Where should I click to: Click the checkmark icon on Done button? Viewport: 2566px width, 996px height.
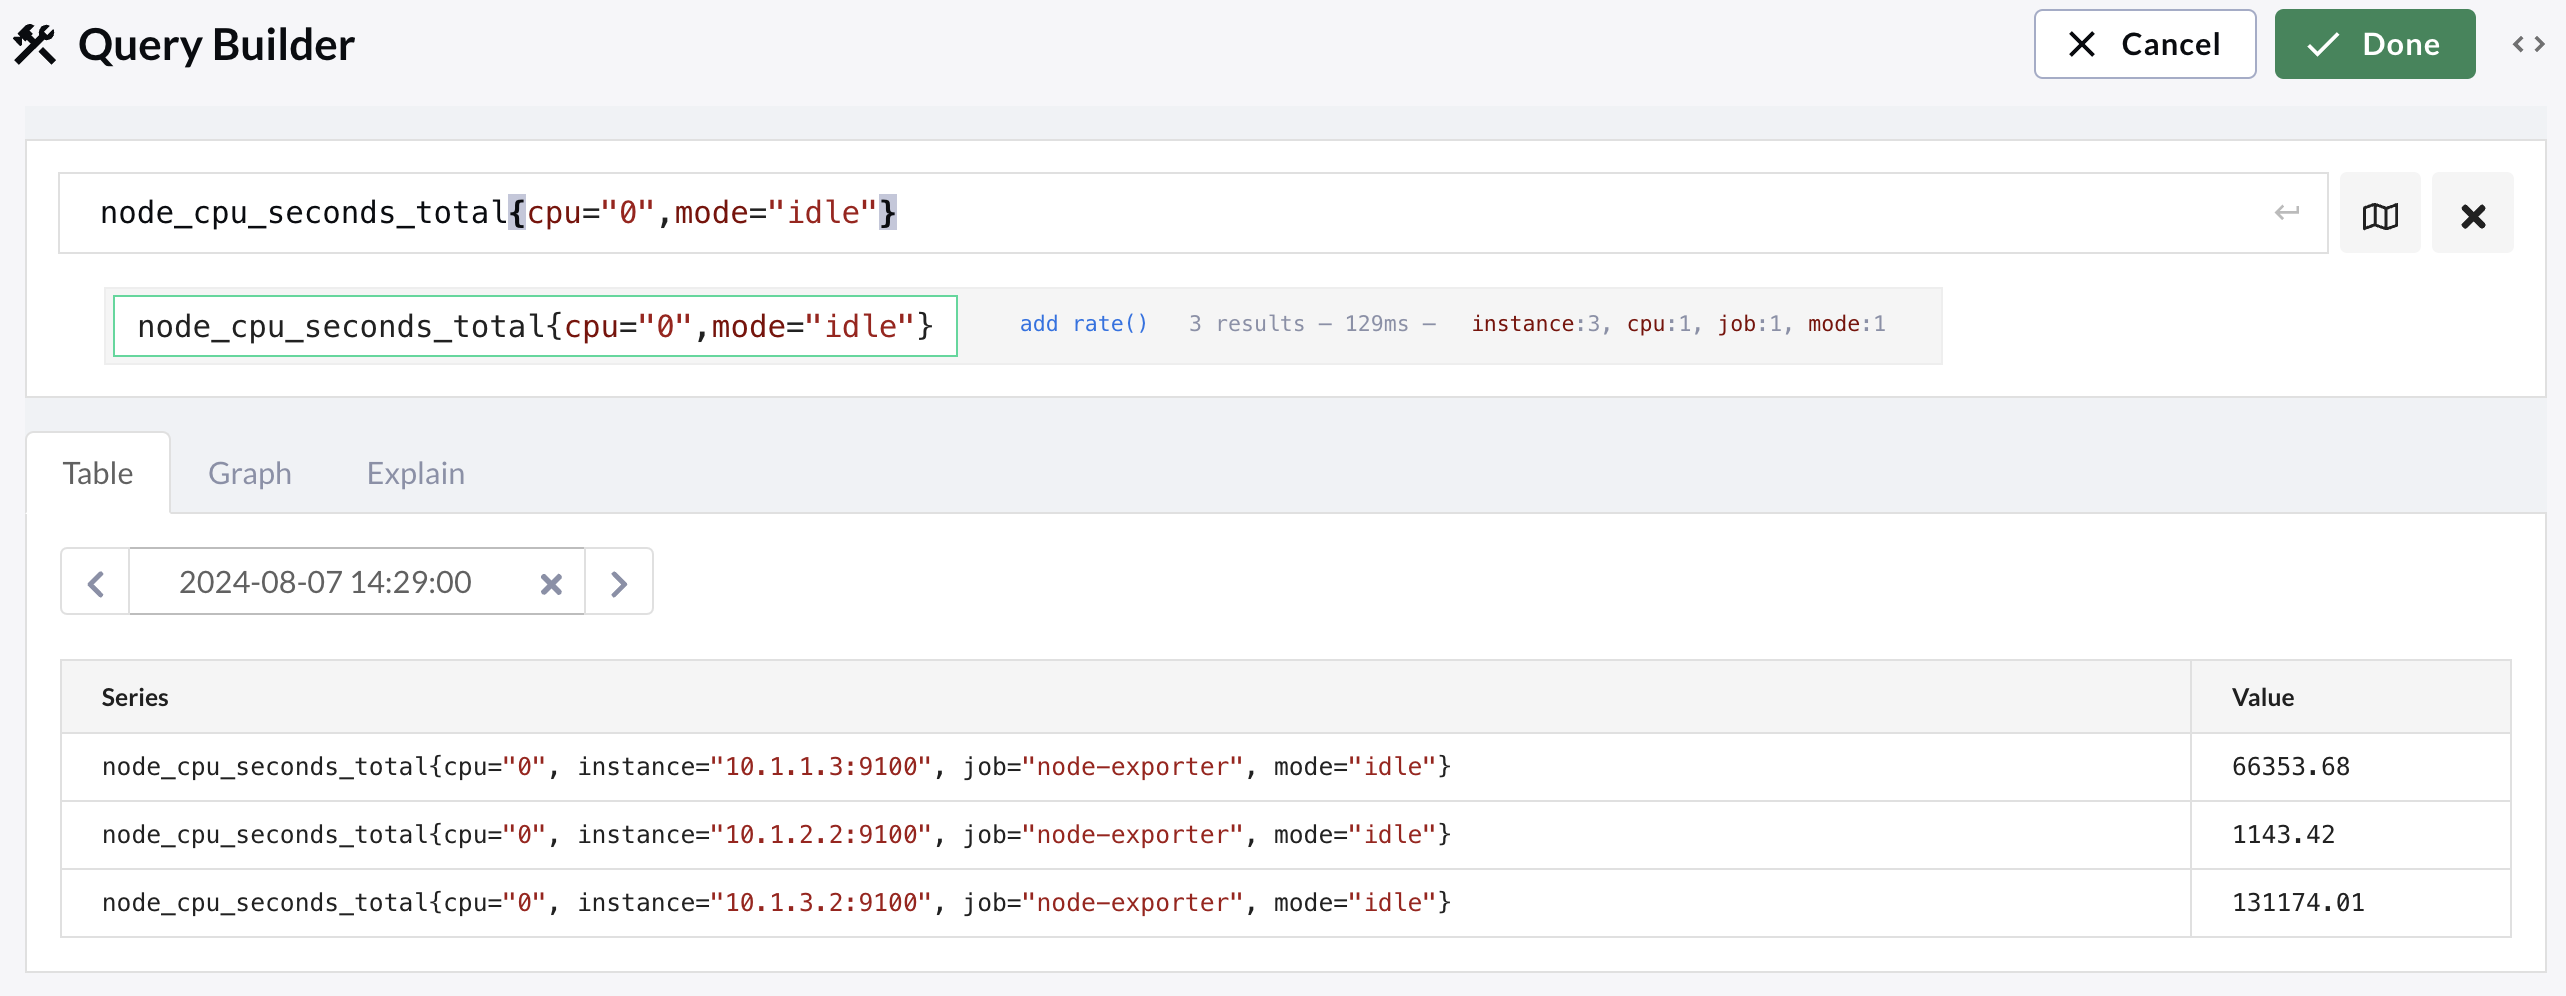(2324, 43)
